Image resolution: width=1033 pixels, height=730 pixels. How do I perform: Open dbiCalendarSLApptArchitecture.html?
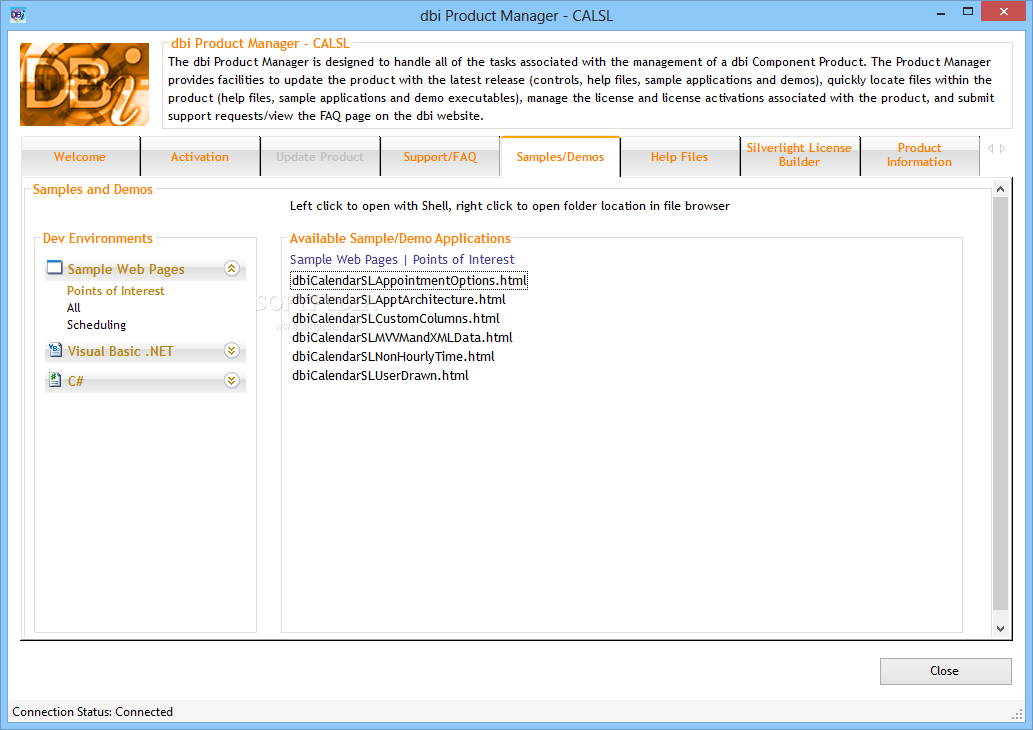[399, 300]
